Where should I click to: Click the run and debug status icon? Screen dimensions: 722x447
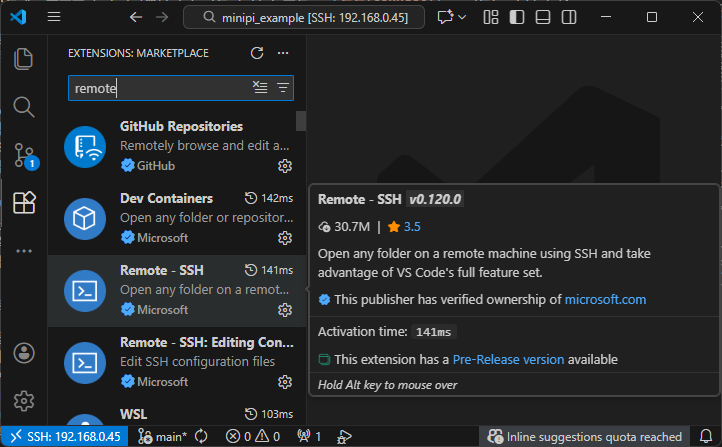click(x=344, y=436)
